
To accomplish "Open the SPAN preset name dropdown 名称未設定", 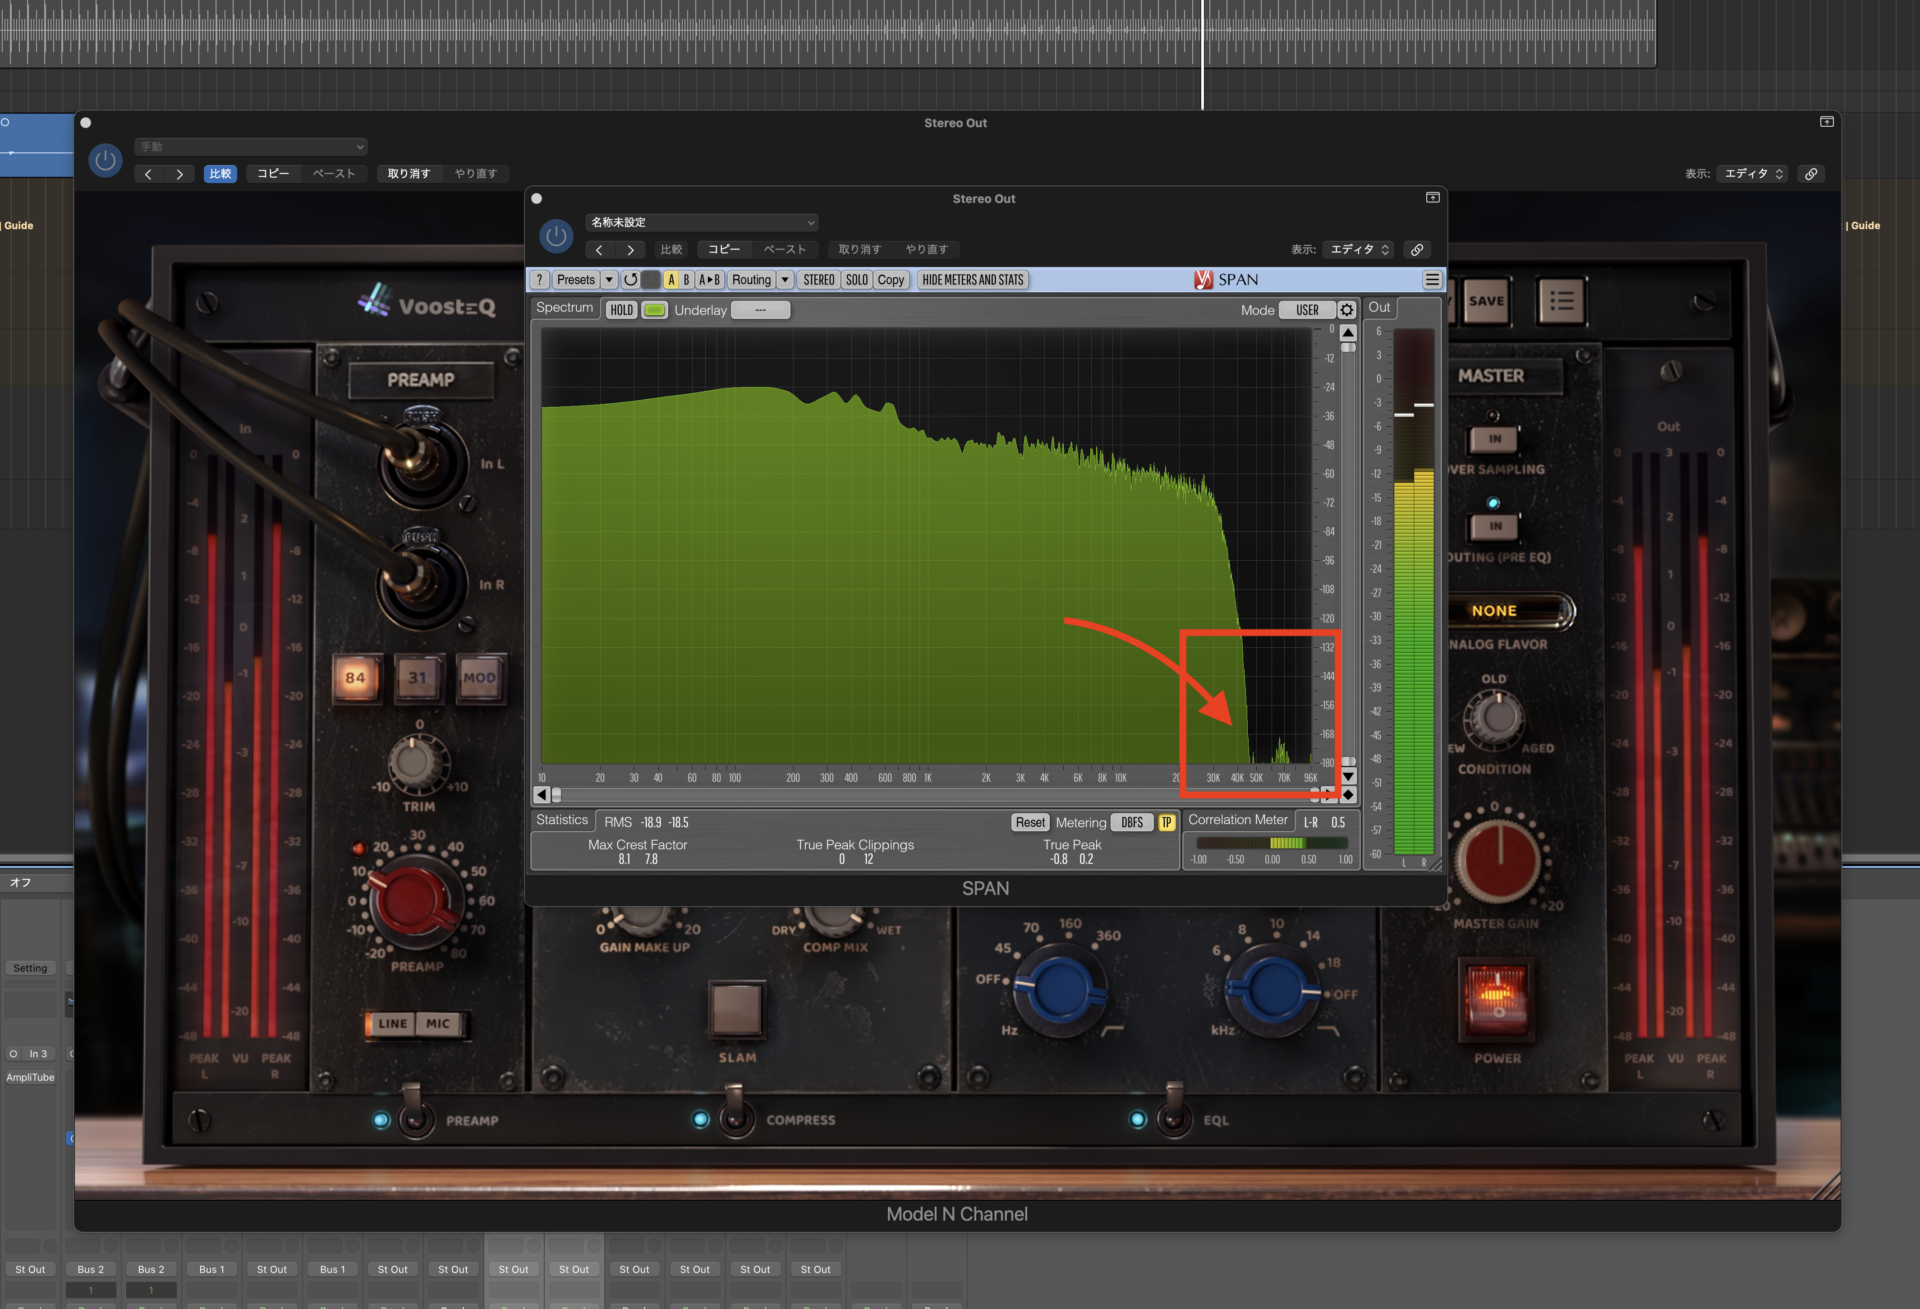I will 702,222.
